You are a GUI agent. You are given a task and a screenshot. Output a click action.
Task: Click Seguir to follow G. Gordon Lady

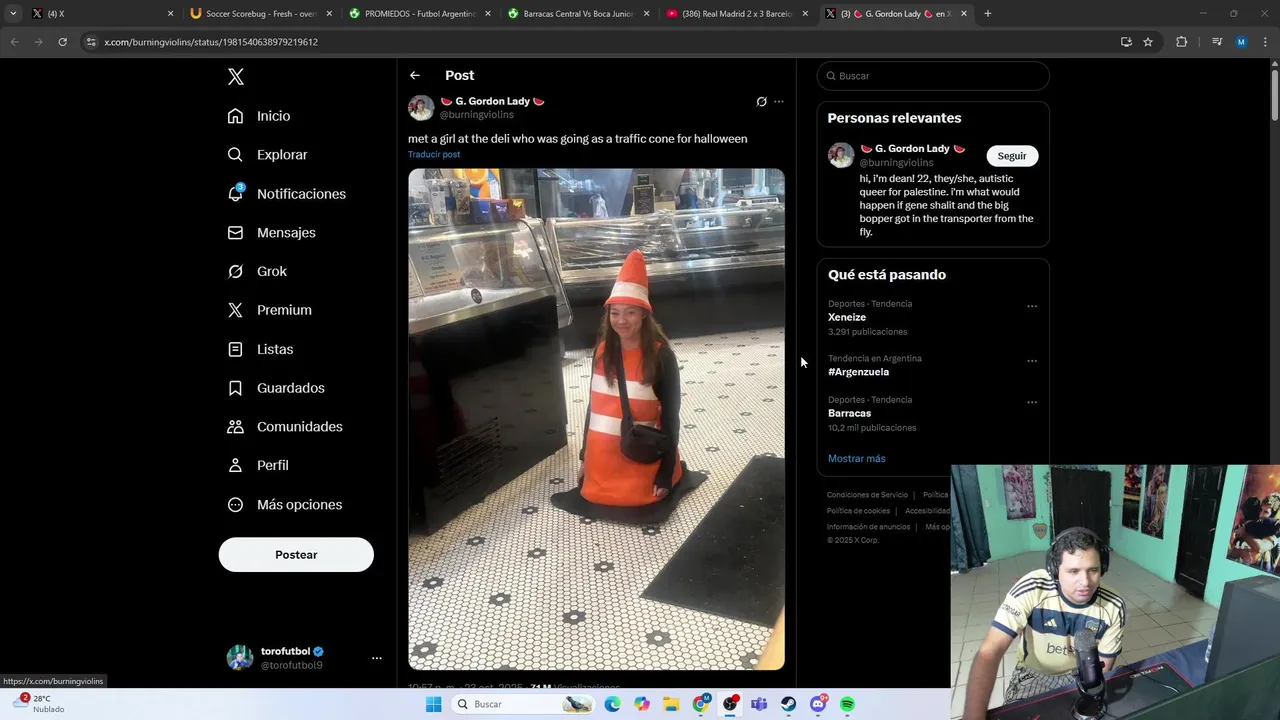(x=1012, y=156)
